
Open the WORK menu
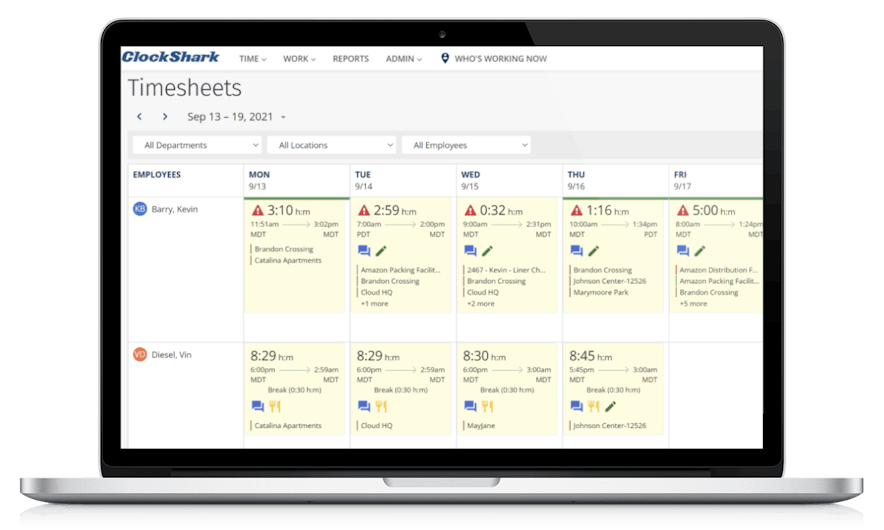[299, 59]
